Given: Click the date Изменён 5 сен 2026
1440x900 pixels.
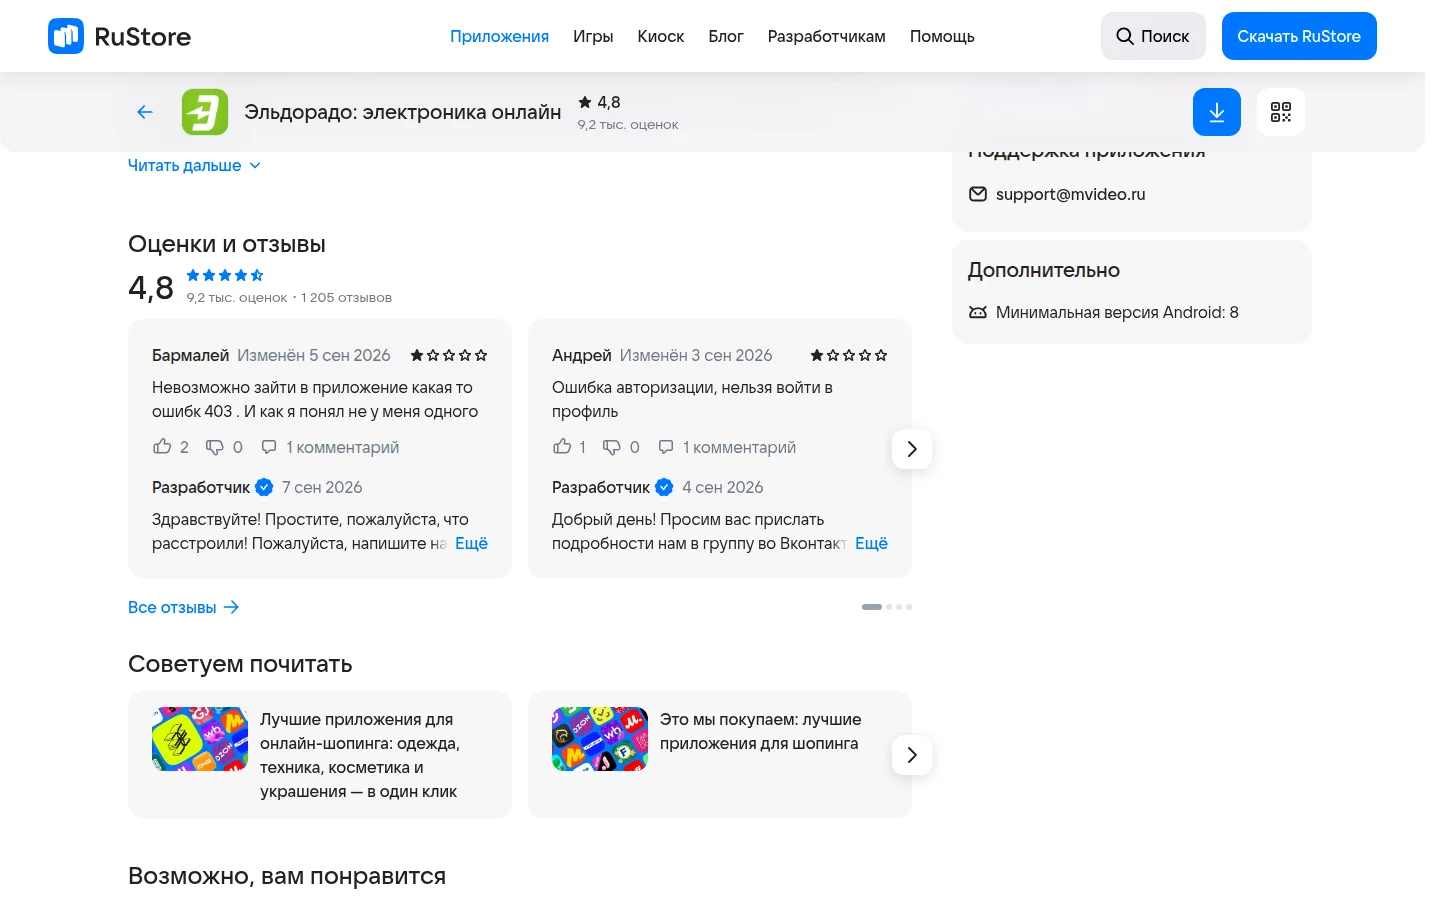Looking at the screenshot, I should pyautogui.click(x=314, y=355).
